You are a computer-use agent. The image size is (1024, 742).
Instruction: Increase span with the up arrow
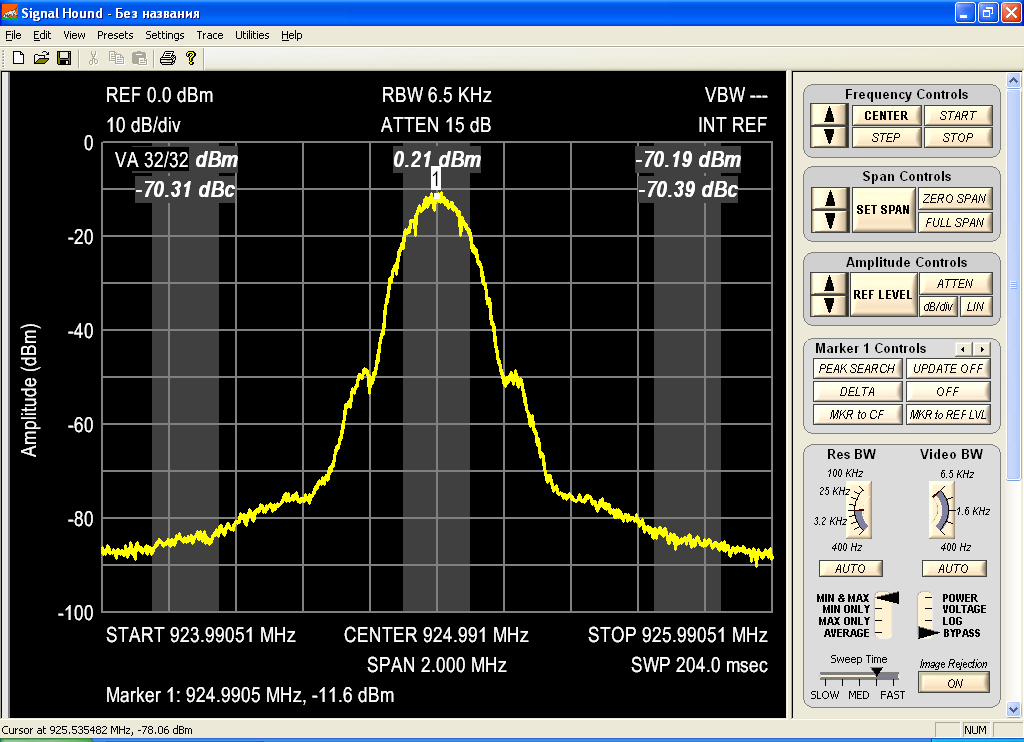(x=830, y=199)
